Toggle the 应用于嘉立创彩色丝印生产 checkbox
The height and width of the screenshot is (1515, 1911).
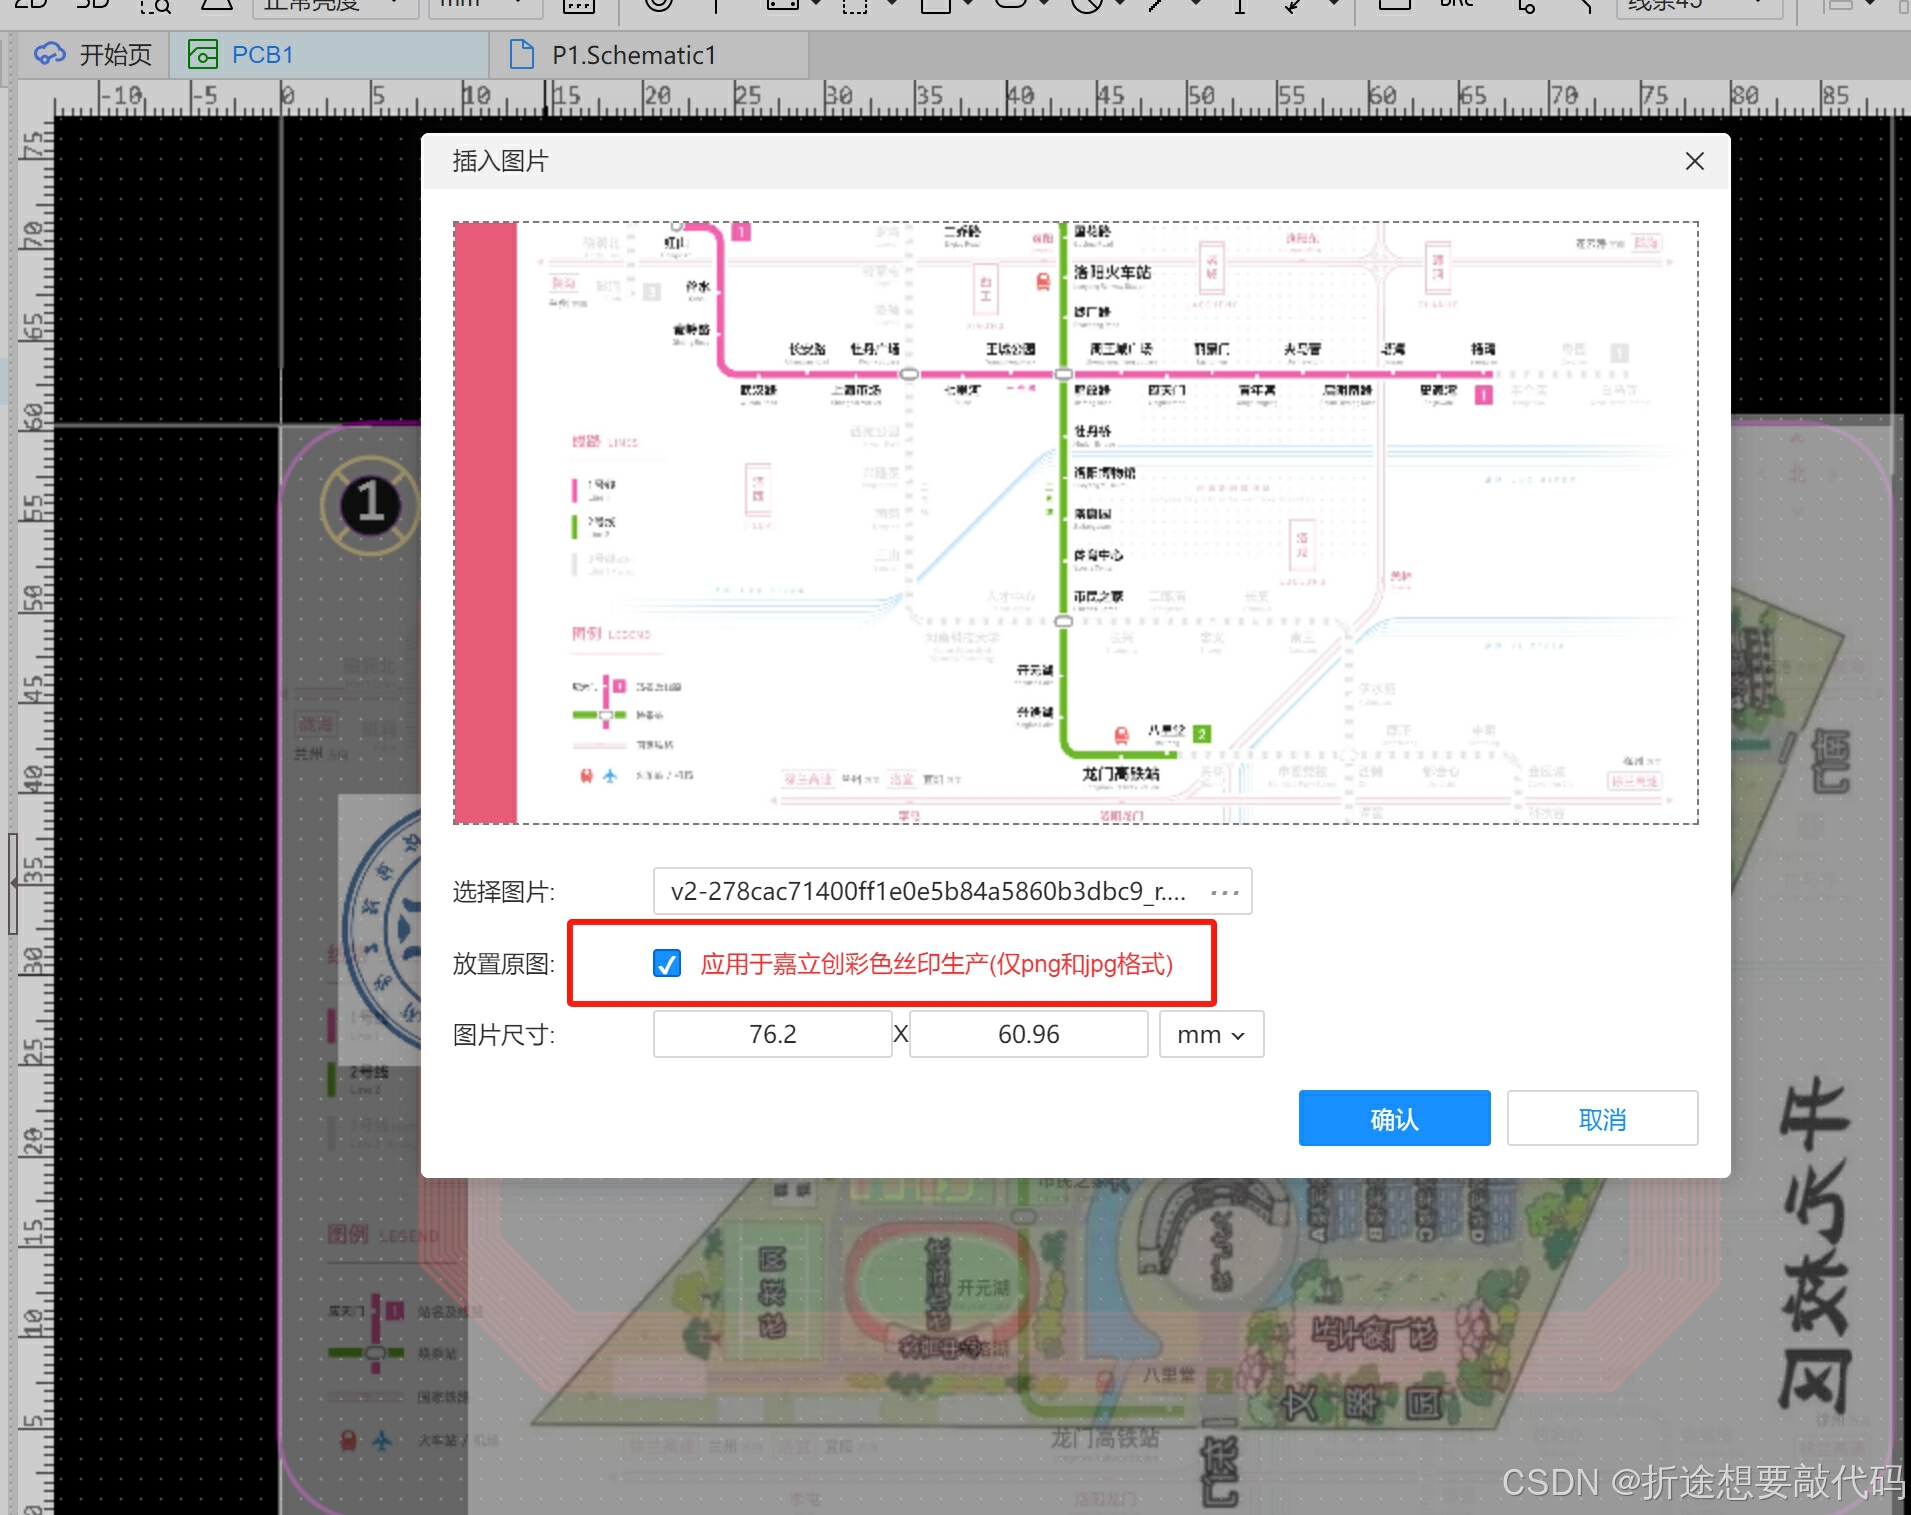tap(667, 963)
